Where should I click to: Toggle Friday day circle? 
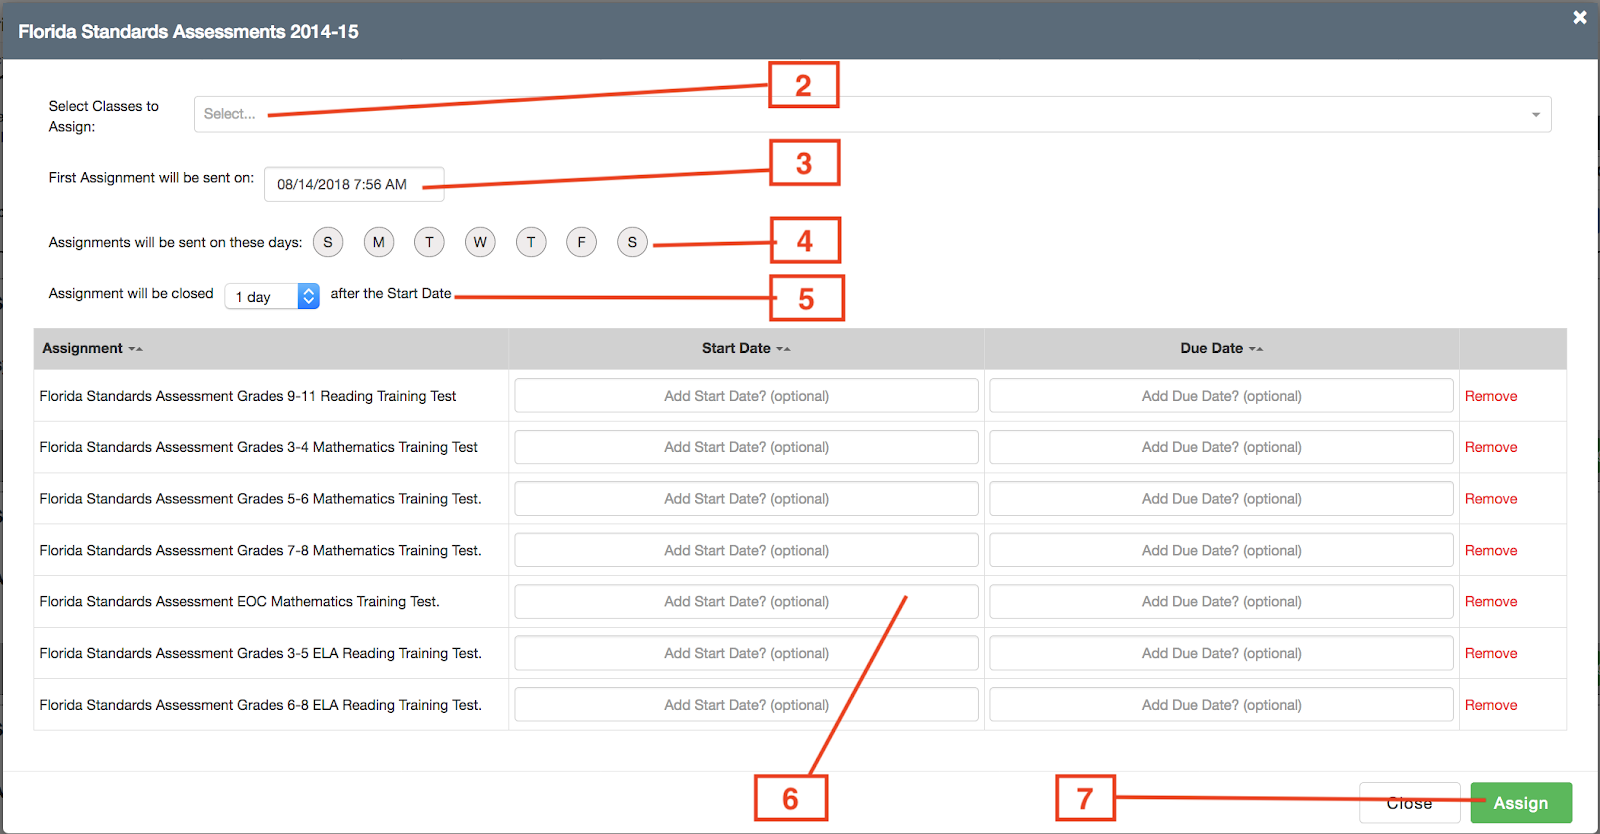tap(581, 242)
